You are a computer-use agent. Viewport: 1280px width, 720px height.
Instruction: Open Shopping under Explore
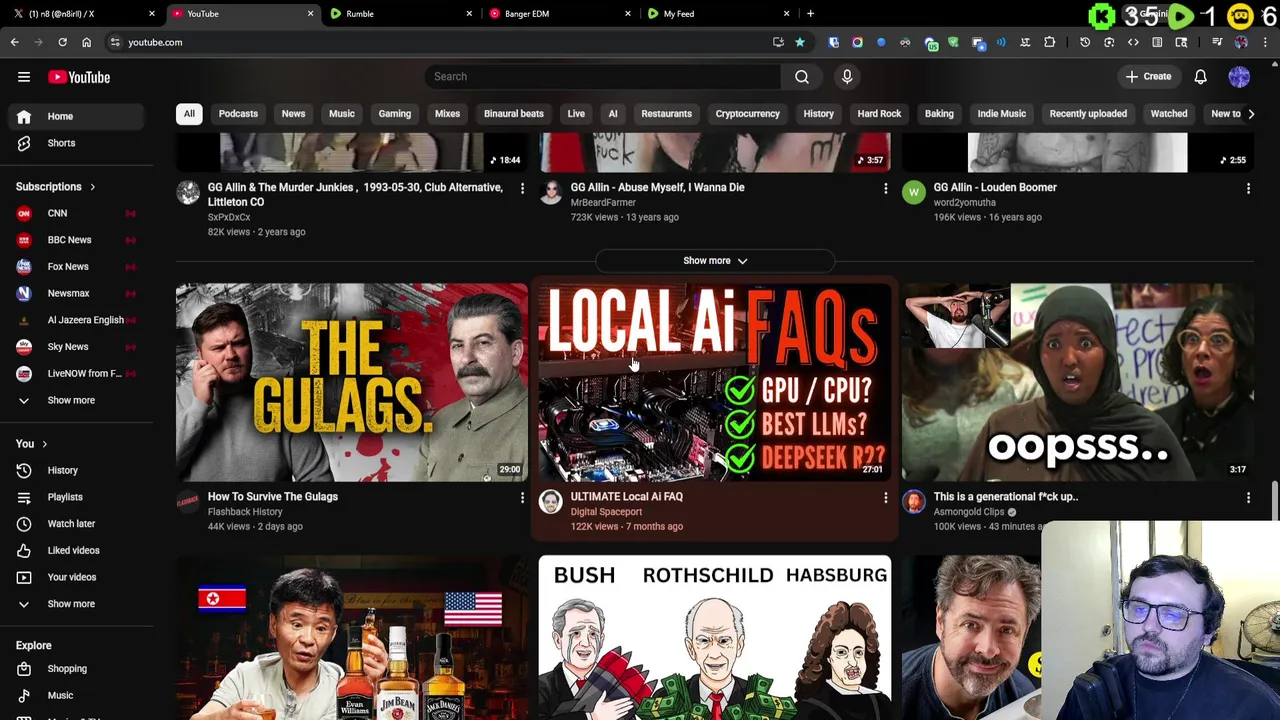76,669
